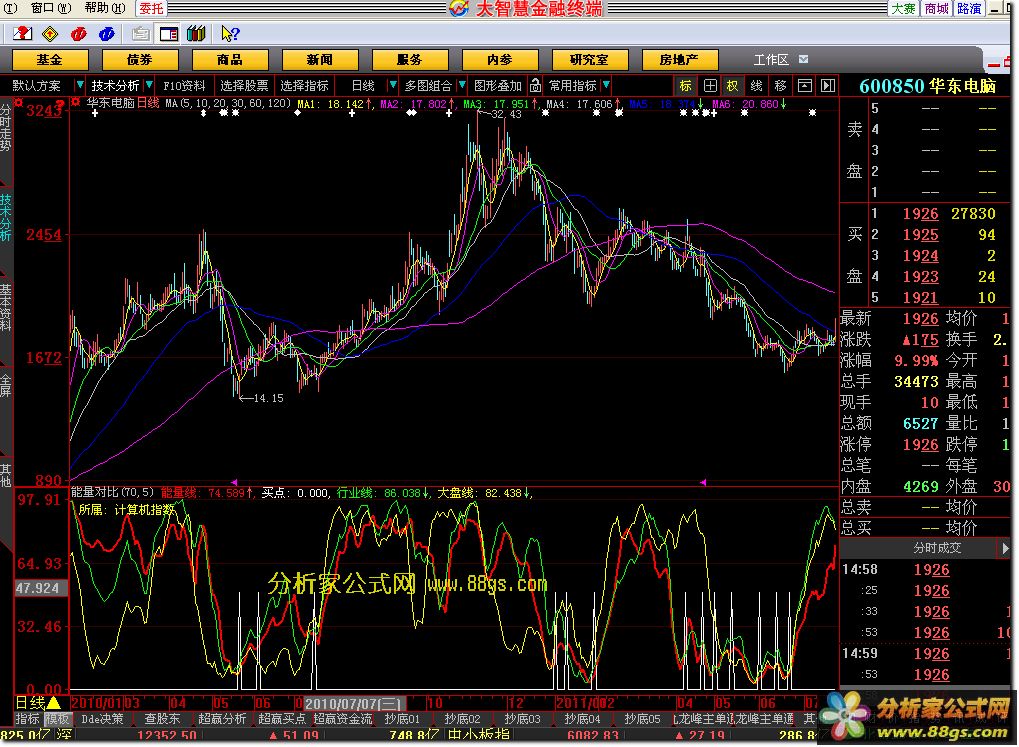Viewport: 1019px width, 747px height.
Task: Click the yellow diamond up-arrow icon
Action: click(x=50, y=33)
